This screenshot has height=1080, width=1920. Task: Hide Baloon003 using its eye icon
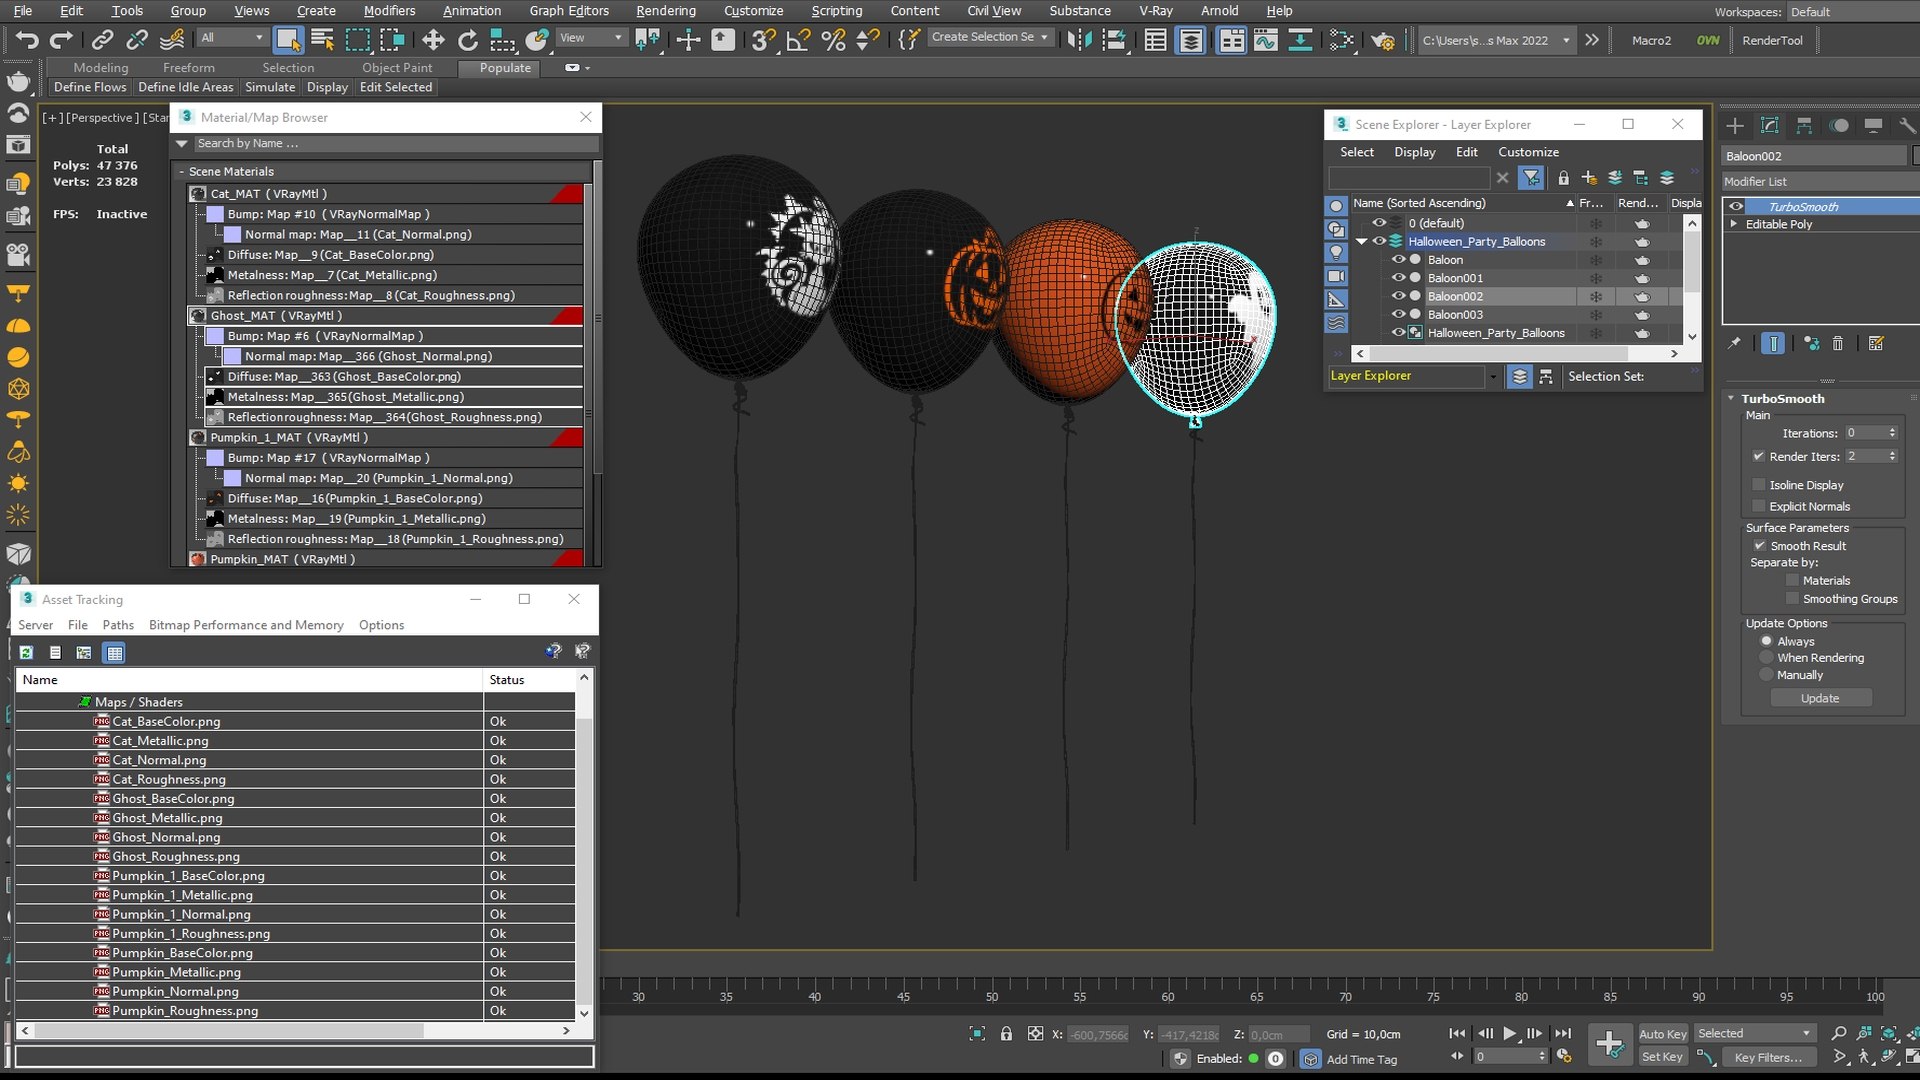coord(1398,314)
